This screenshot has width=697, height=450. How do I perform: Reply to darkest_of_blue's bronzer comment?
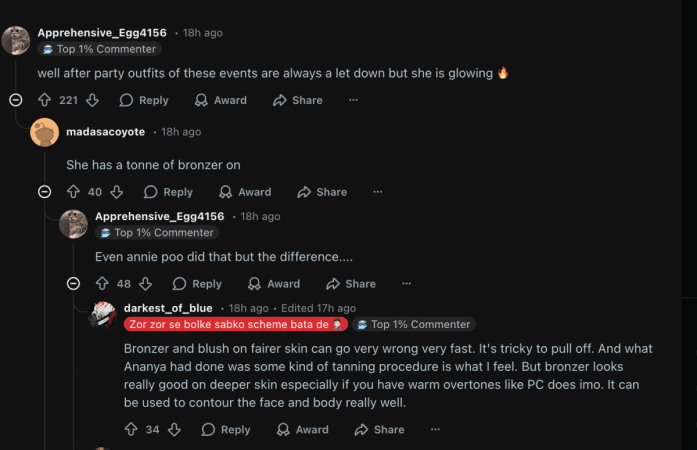click(x=226, y=430)
